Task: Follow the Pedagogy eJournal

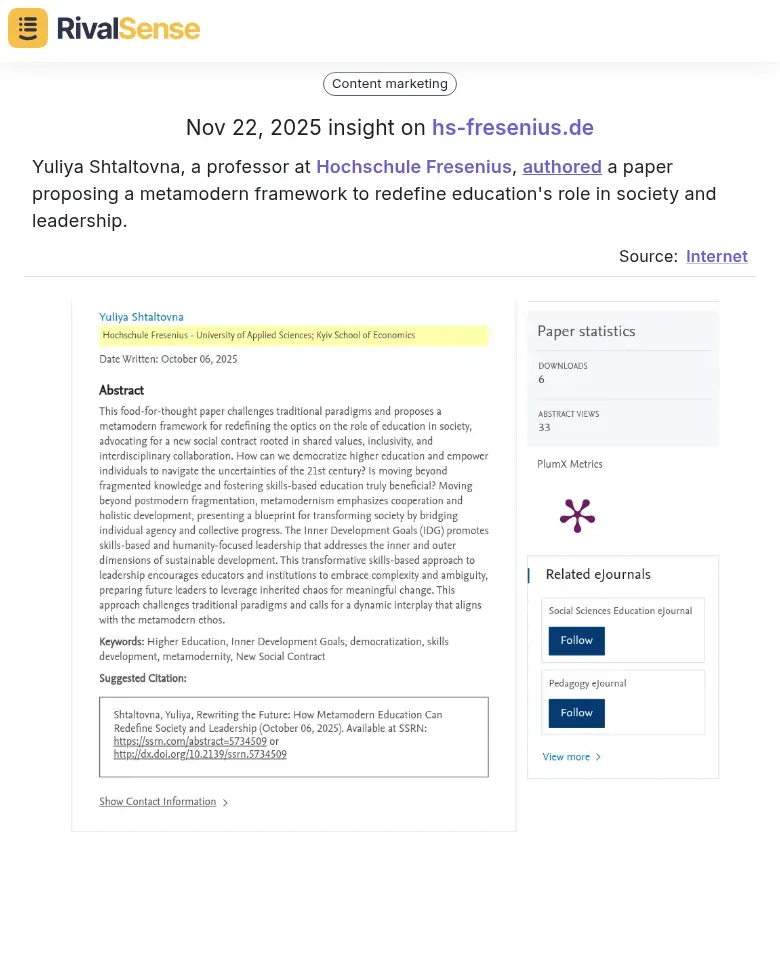Action: (576, 713)
